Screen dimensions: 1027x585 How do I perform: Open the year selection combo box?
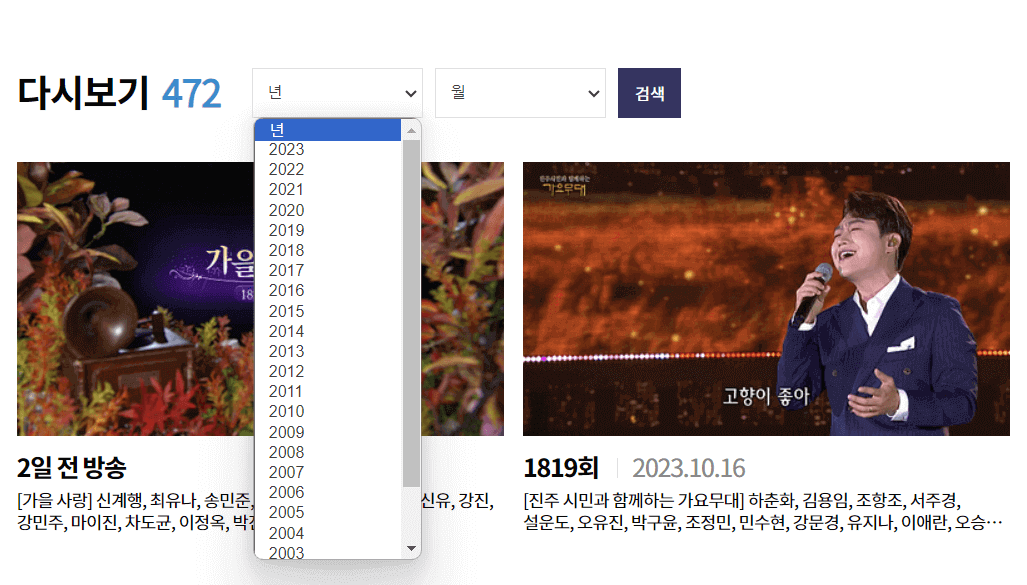pos(337,92)
